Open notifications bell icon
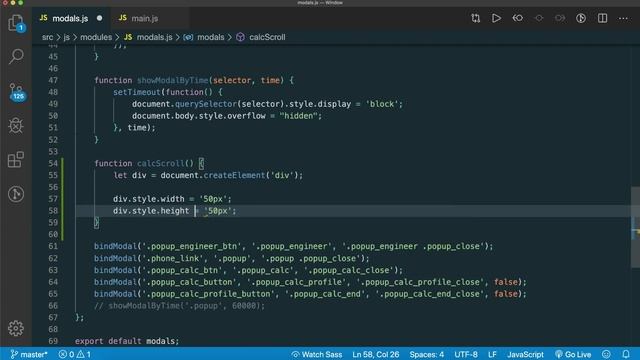Viewport: 640px width, 360px height. pyautogui.click(x=626, y=354)
